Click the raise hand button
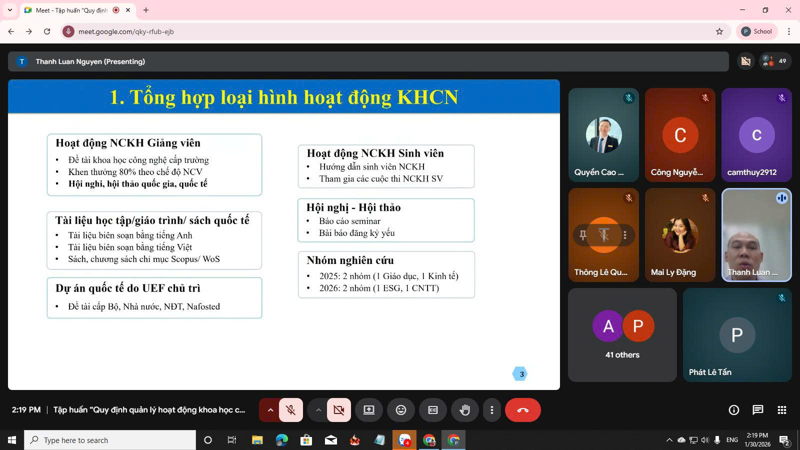 click(465, 410)
